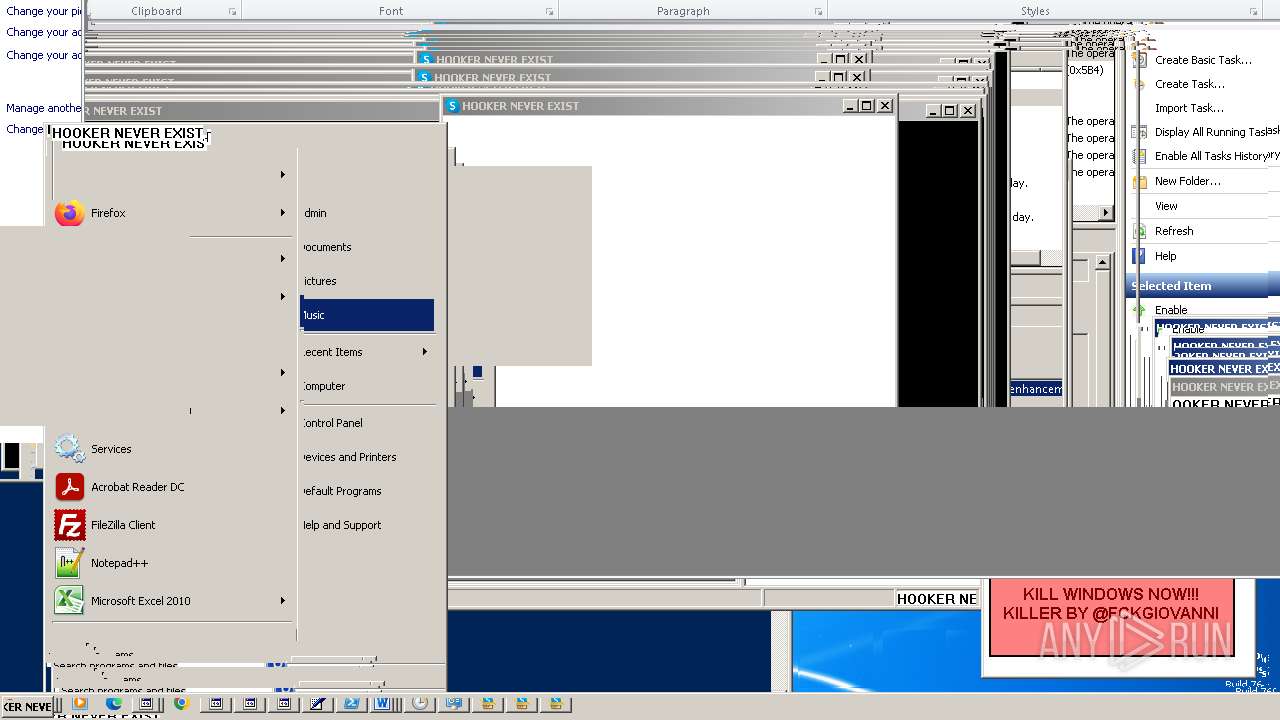Click the Google Chrome taskbar icon
1280x720 pixels.
click(181, 704)
